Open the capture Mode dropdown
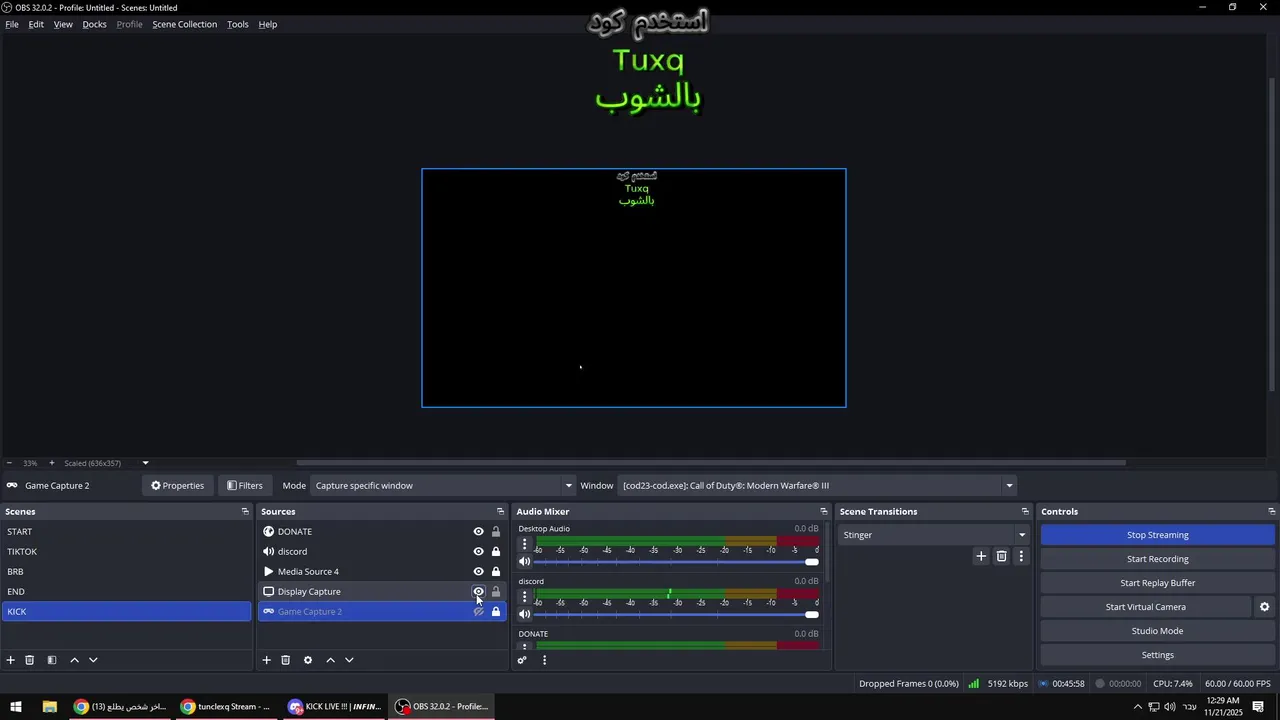Screen dimensions: 1280x720 pyautogui.click(x=443, y=486)
